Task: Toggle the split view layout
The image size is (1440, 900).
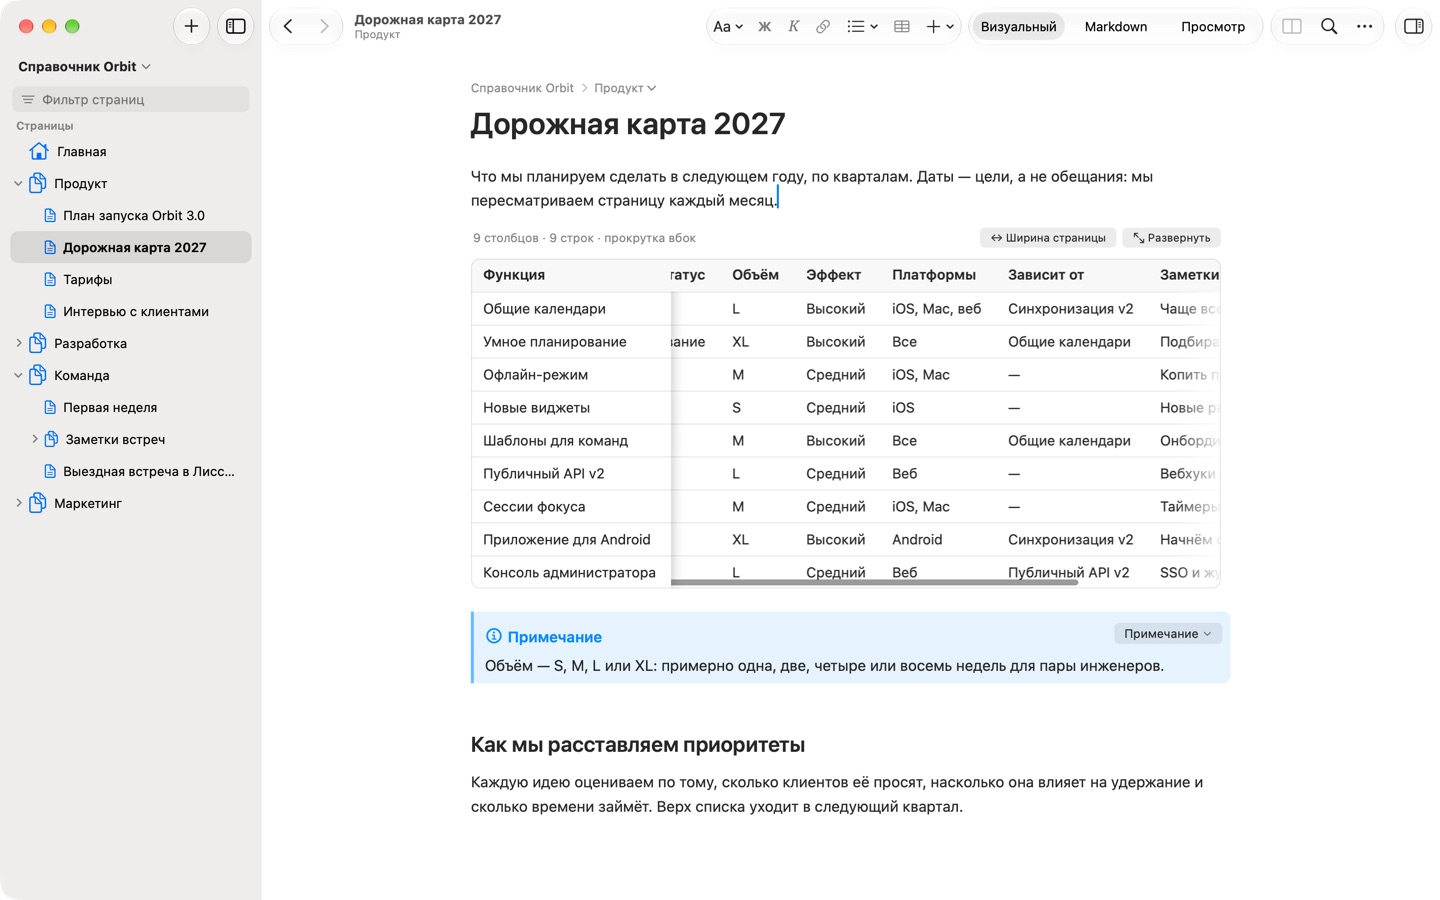Action: pos(1292,27)
